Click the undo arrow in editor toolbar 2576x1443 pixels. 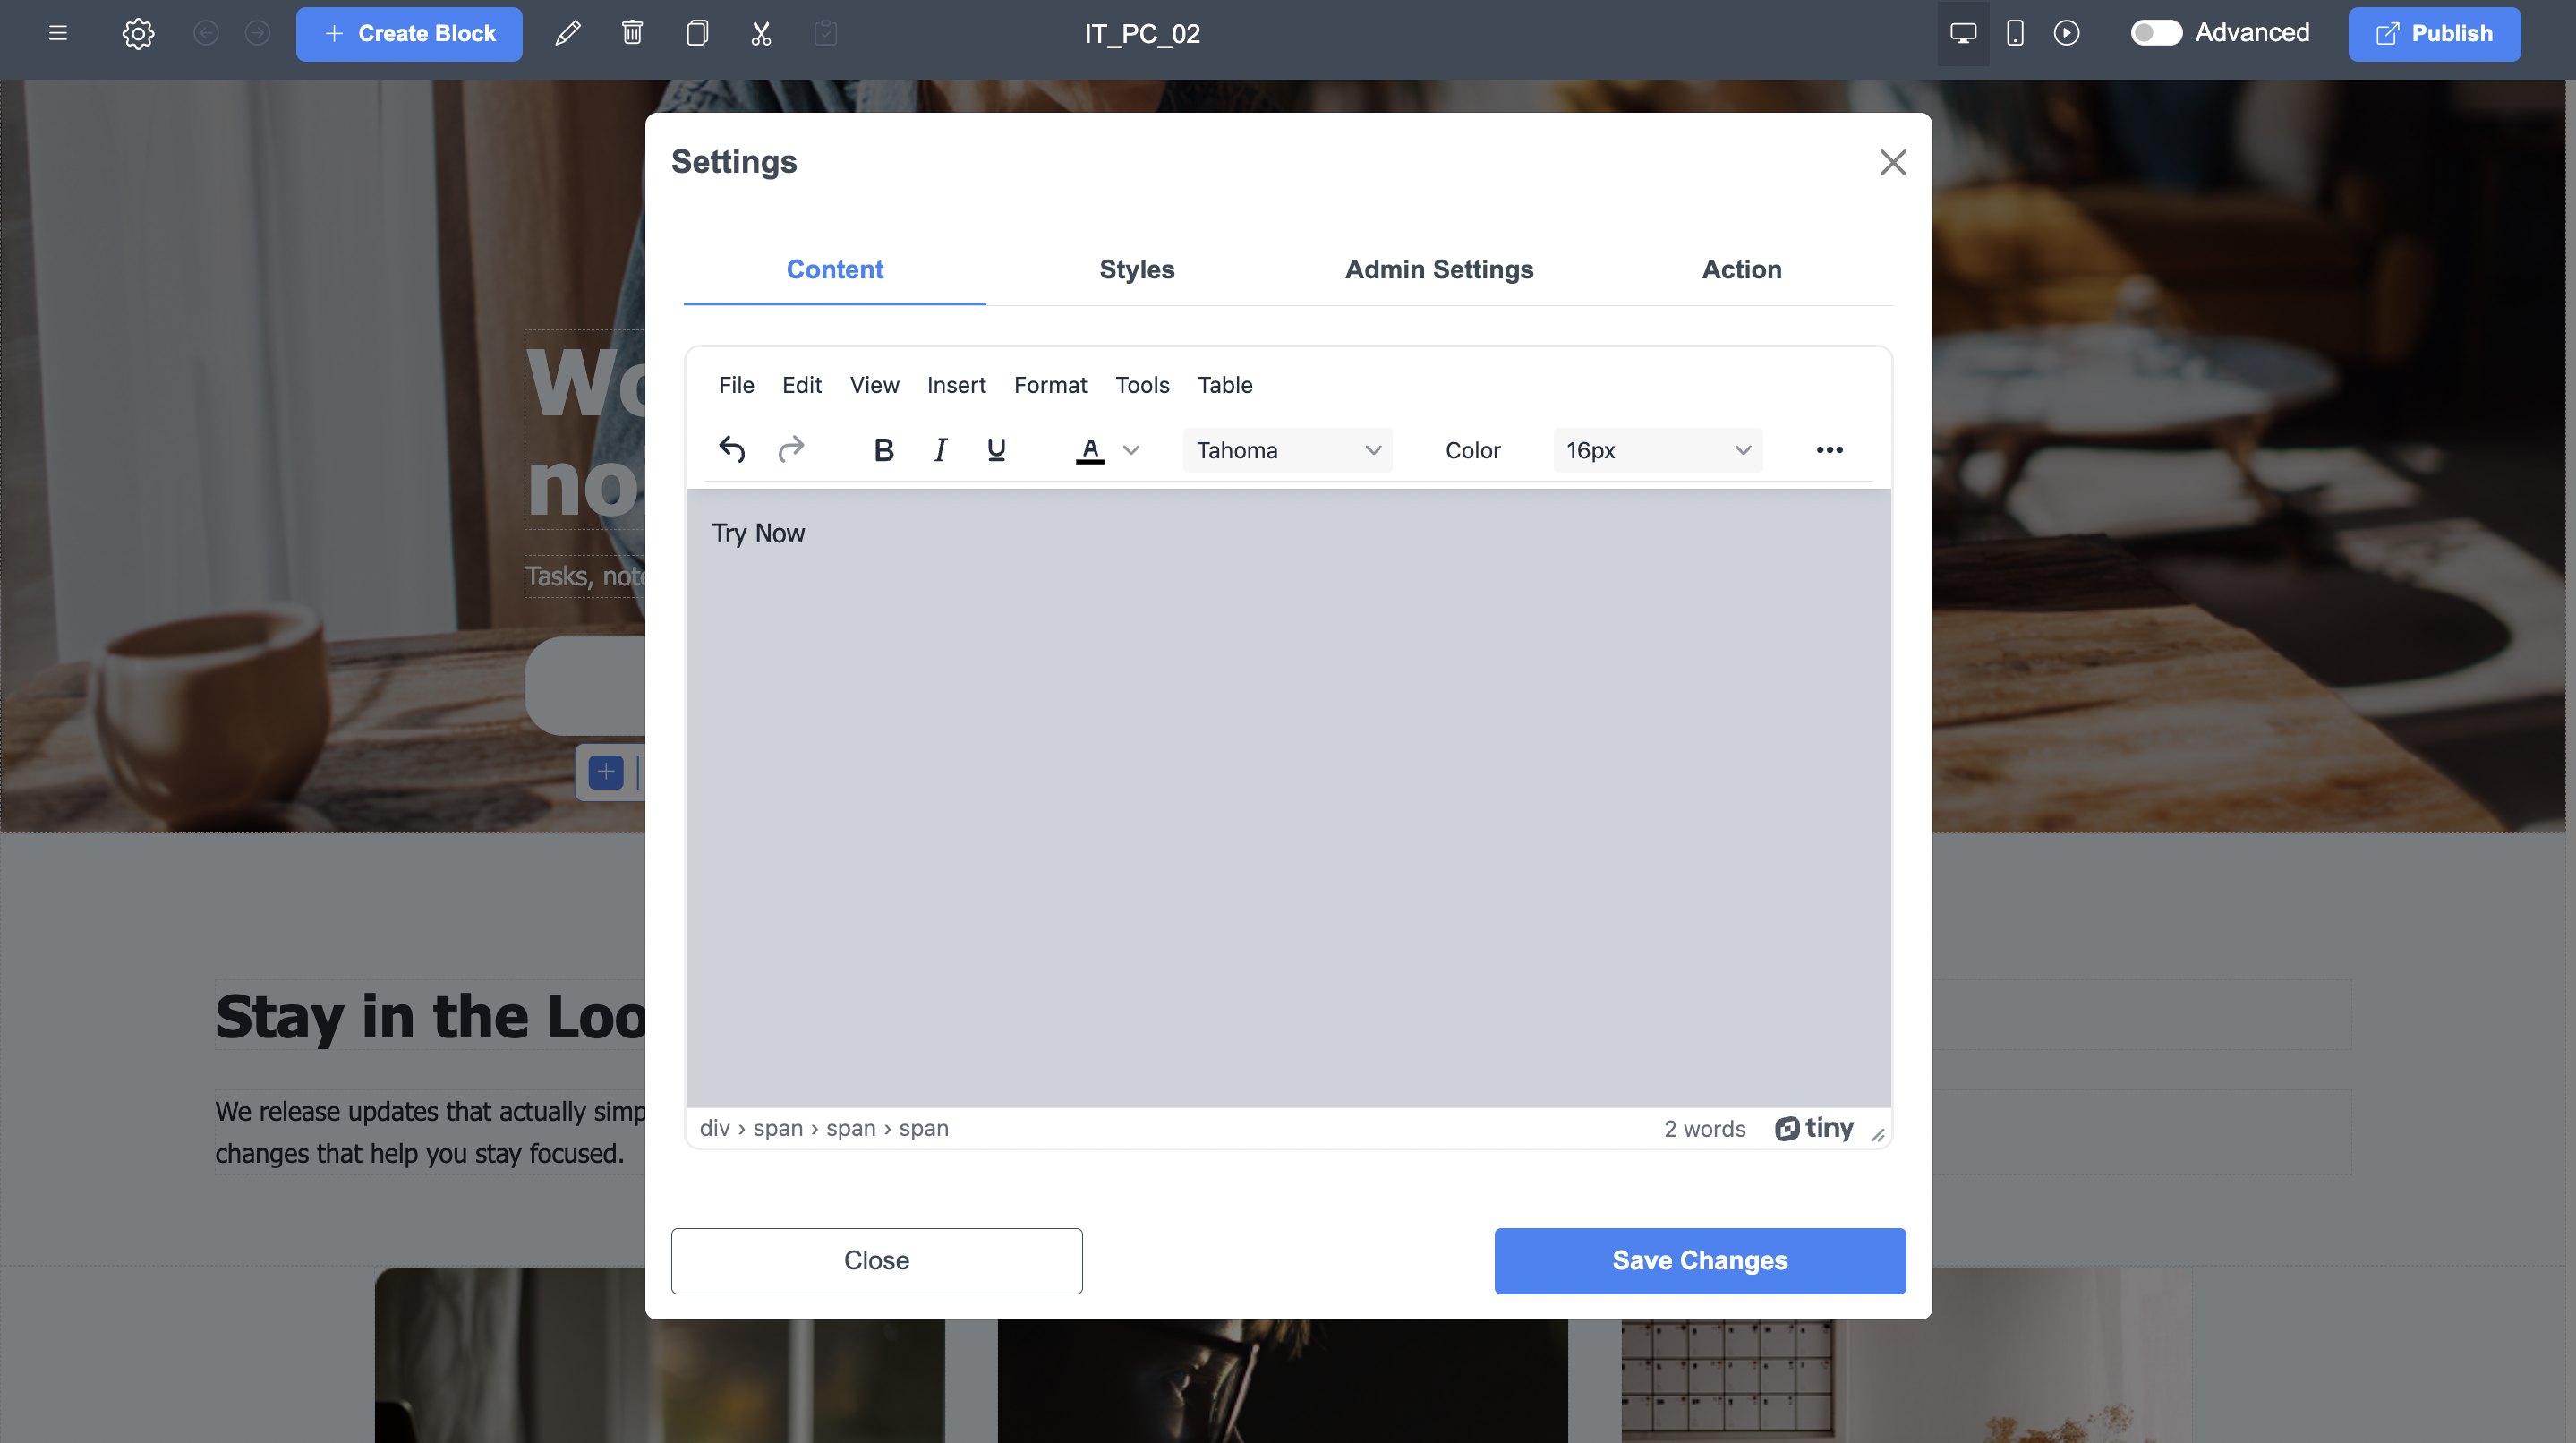pyautogui.click(x=732, y=450)
